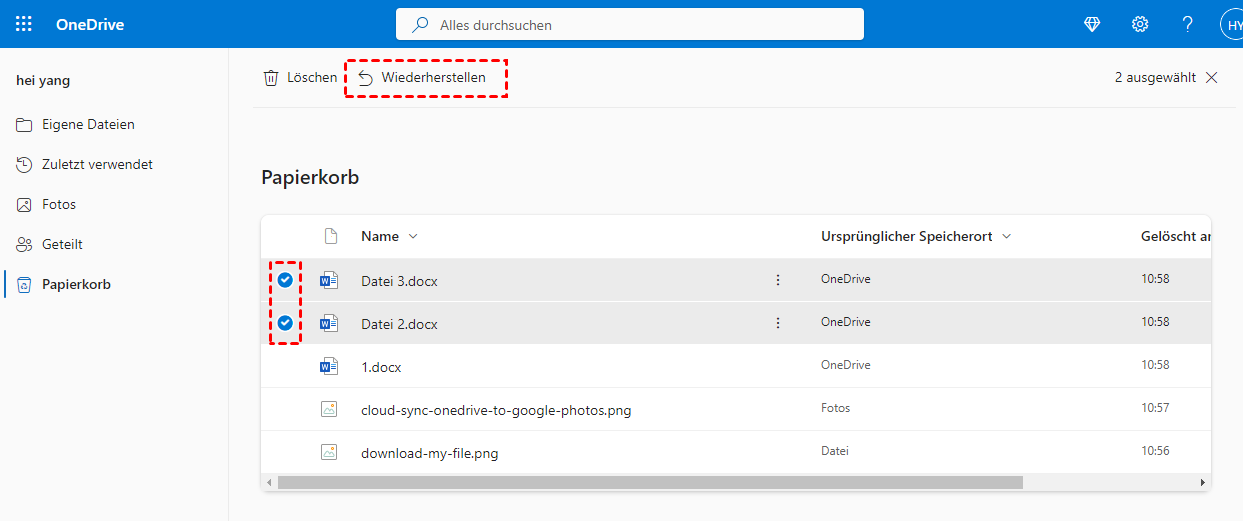The height and width of the screenshot is (521, 1243).
Task: Open Zuletzt verwendet in the sidebar
Action: pyautogui.click(x=97, y=165)
